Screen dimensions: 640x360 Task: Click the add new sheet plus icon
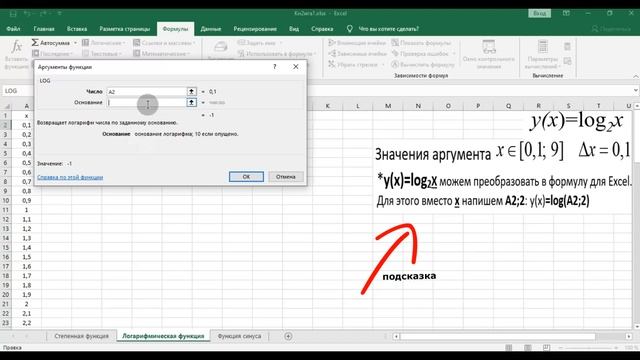pos(288,336)
